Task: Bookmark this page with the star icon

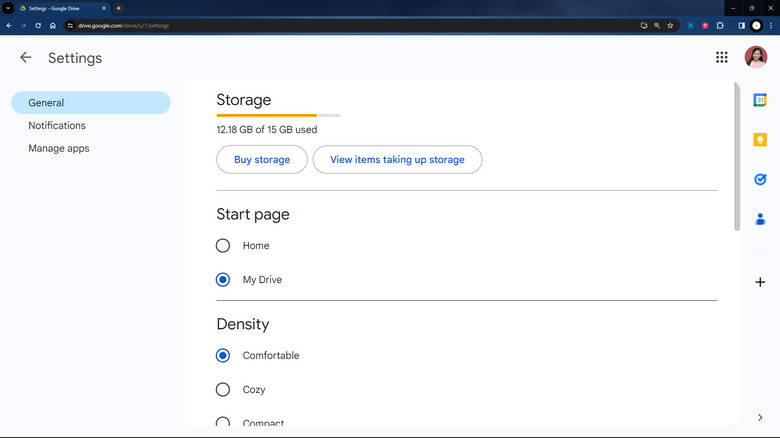Action: click(671, 25)
